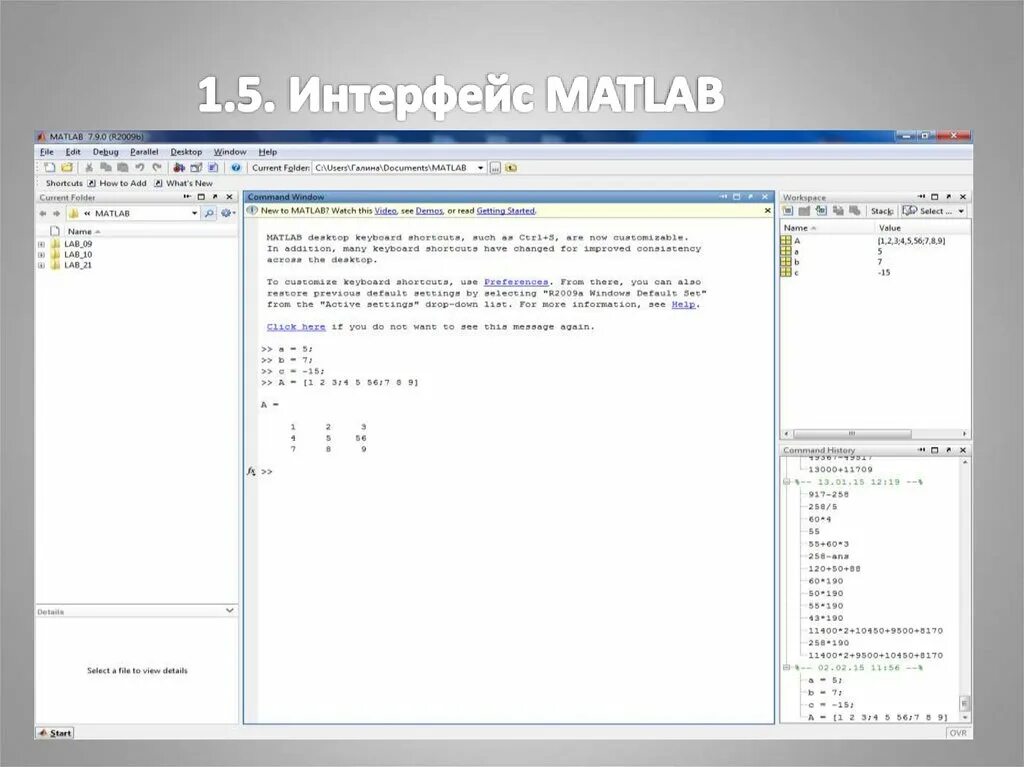Click the How to Add shortcut
This screenshot has height=767, width=1024.
(117, 184)
